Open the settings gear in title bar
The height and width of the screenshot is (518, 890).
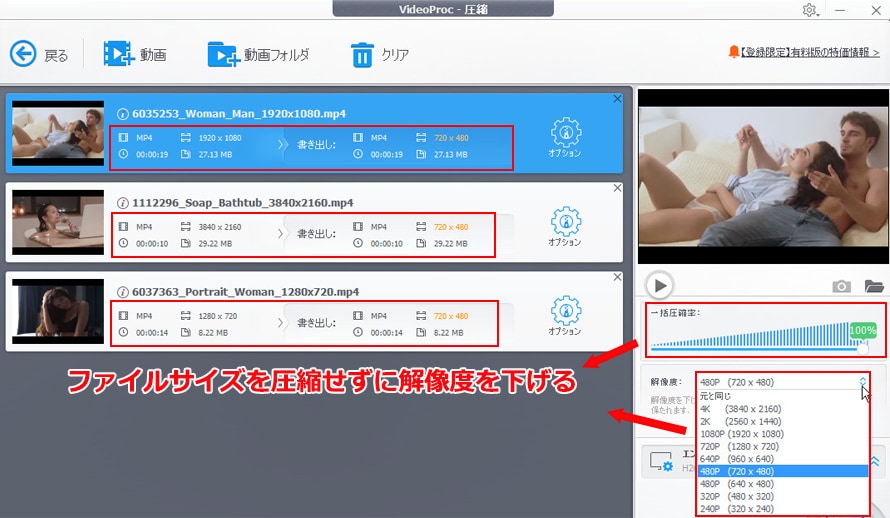point(809,10)
